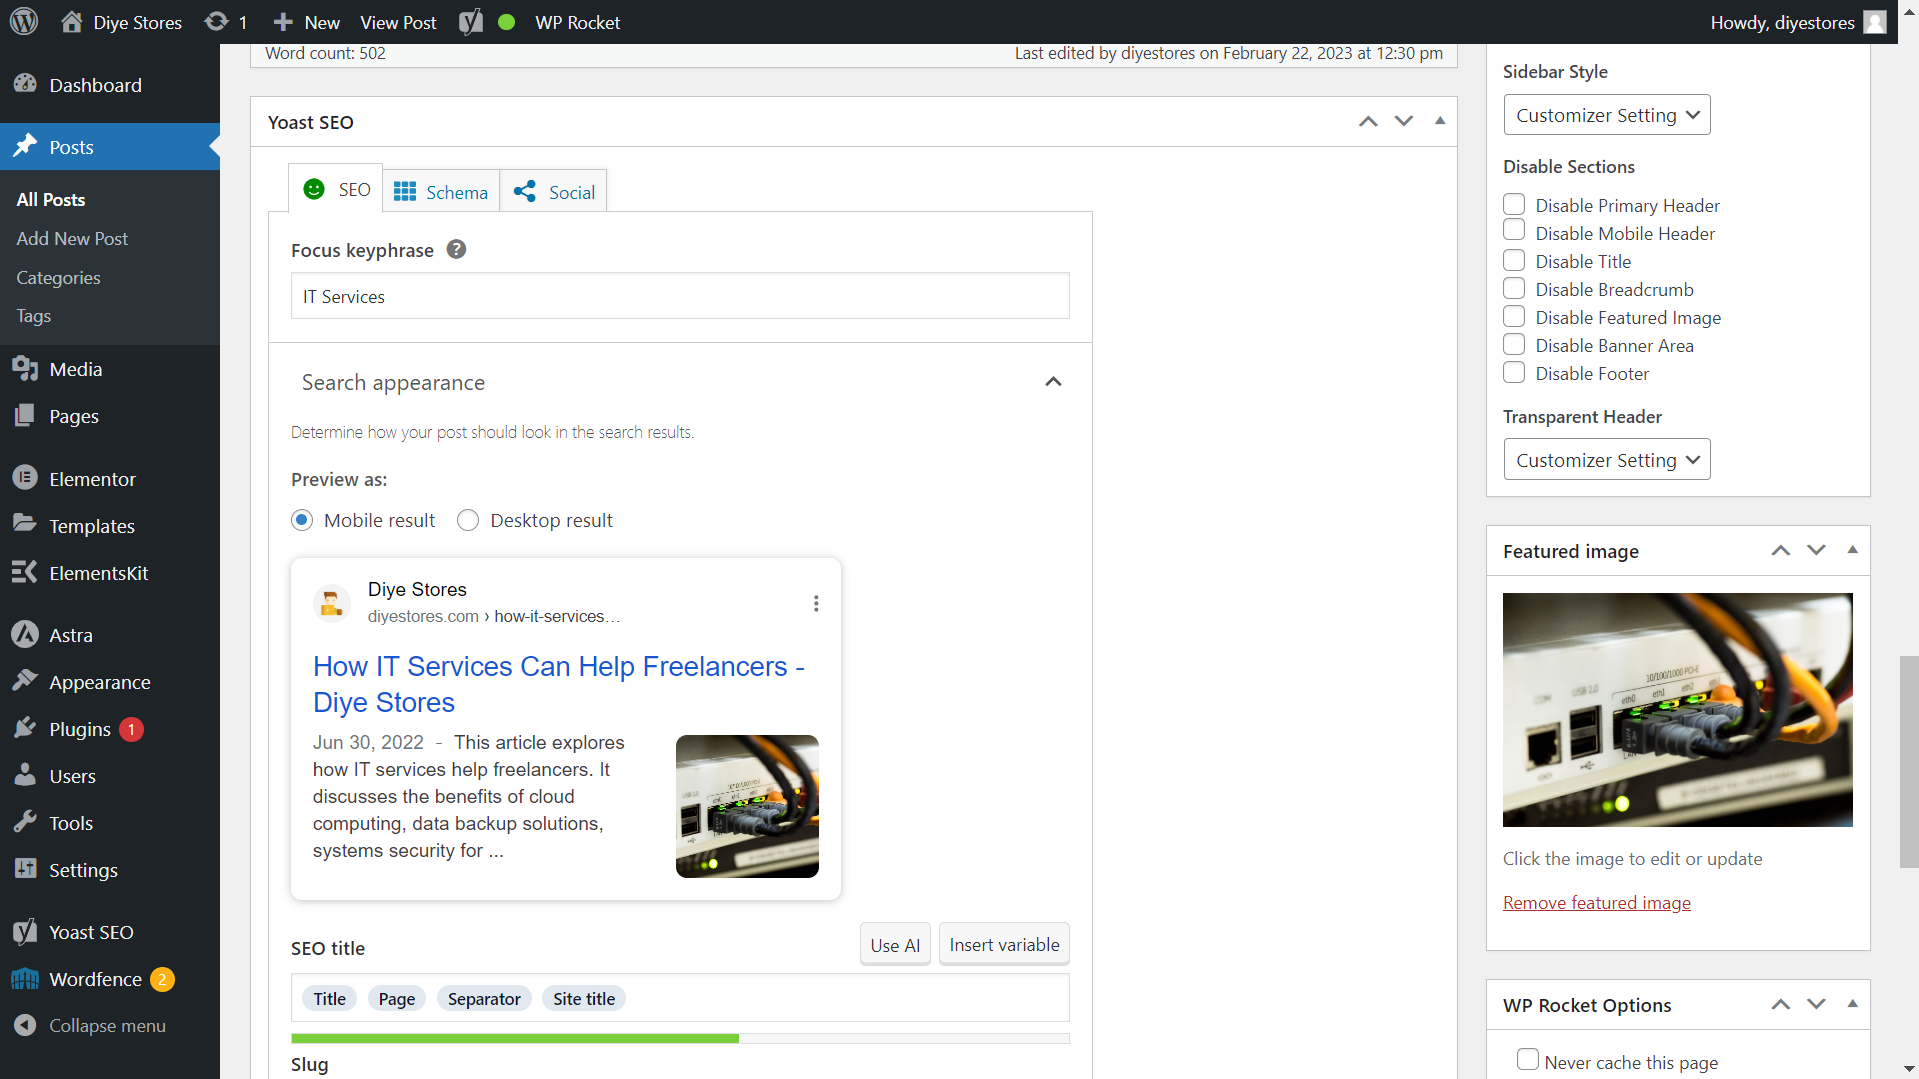Open WP Rocket in admin bar

pyautogui.click(x=577, y=22)
